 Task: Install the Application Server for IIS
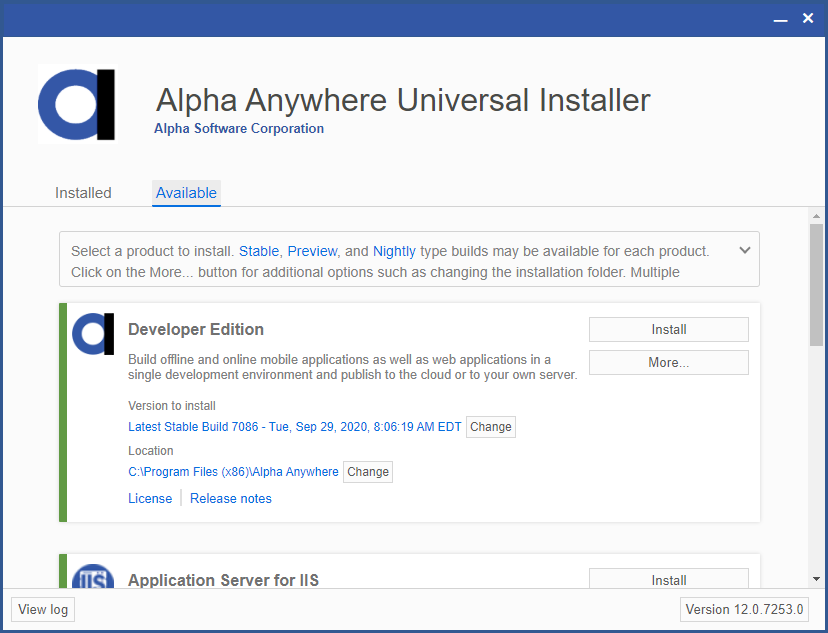point(669,579)
